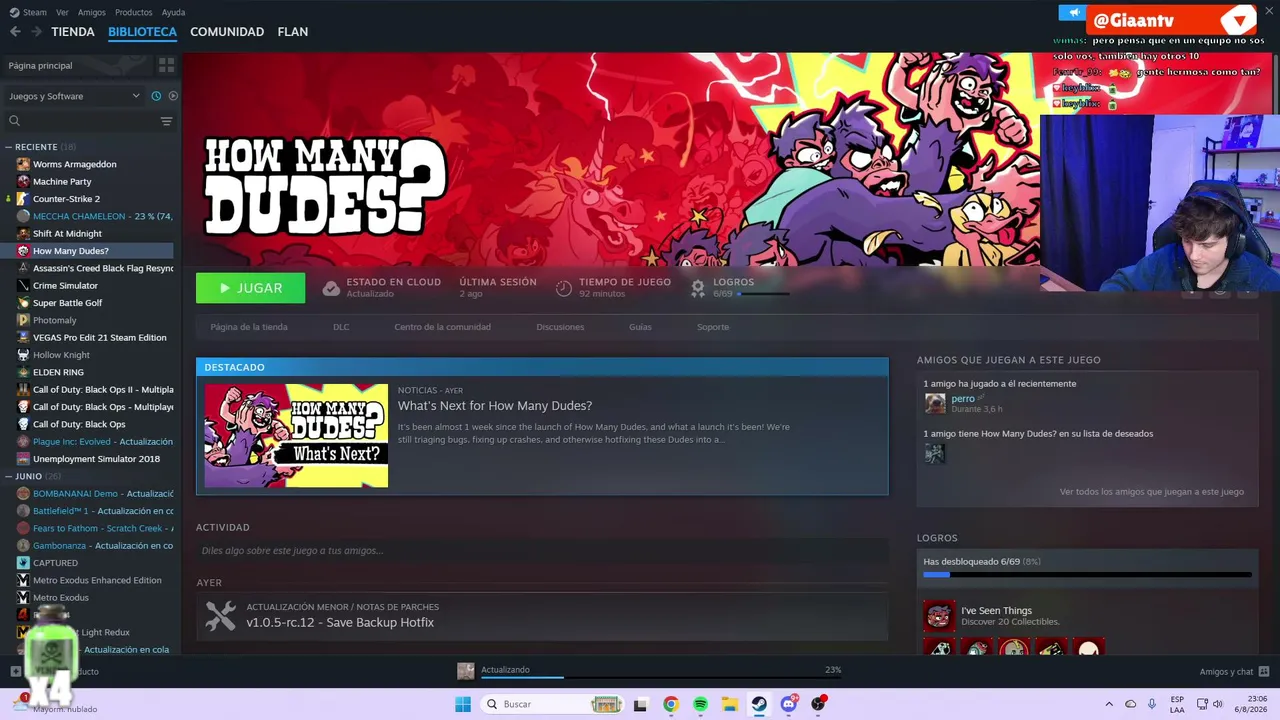1280x720 pixels.
Task: Click the Super Battle Golf game icon
Action: point(23,303)
